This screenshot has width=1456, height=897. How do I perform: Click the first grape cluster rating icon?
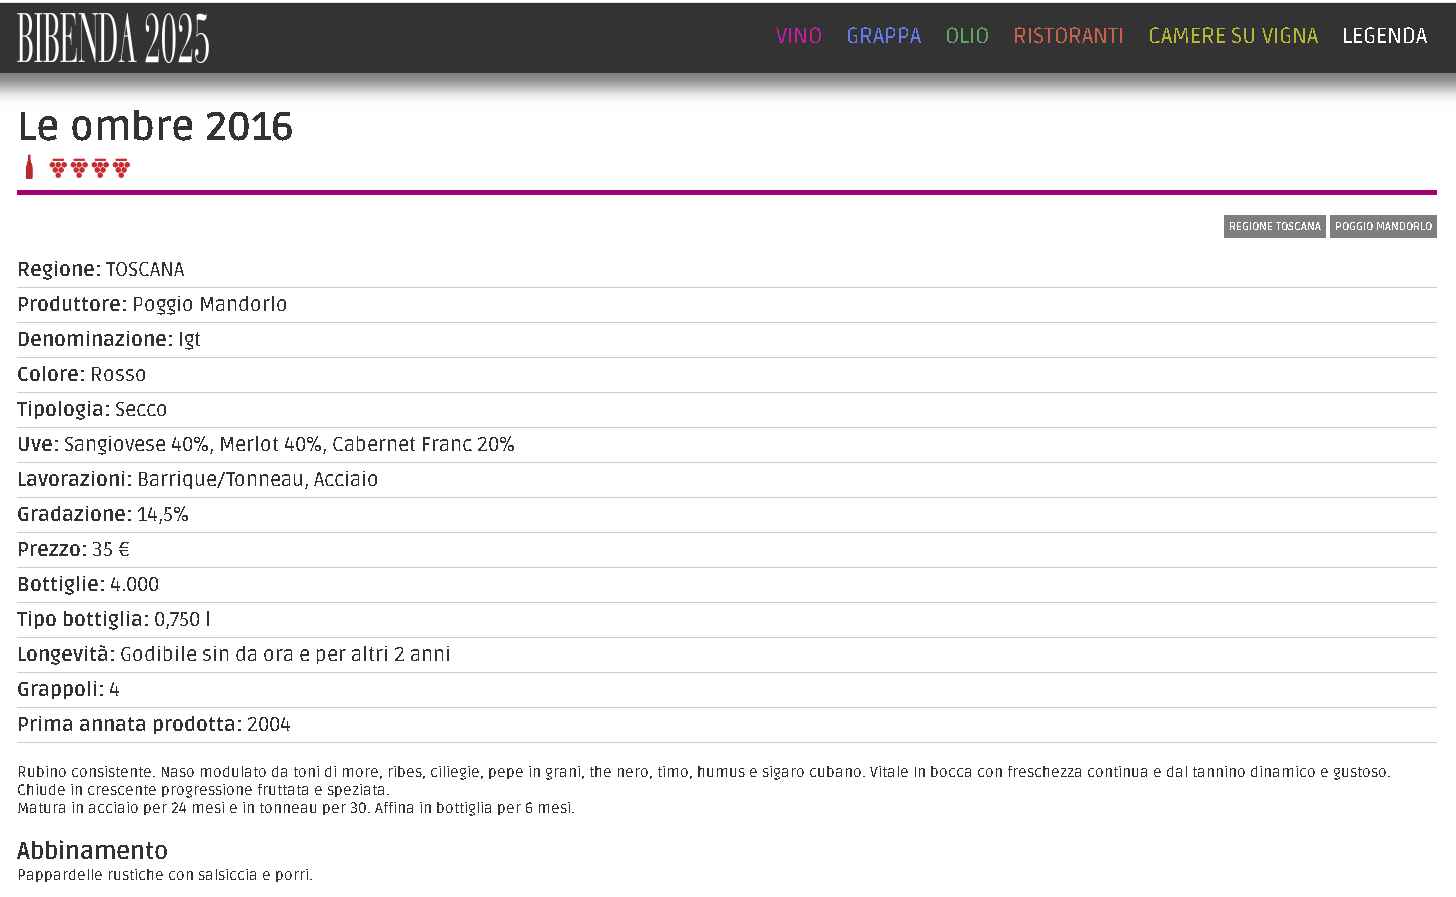pyautogui.click(x=58, y=168)
